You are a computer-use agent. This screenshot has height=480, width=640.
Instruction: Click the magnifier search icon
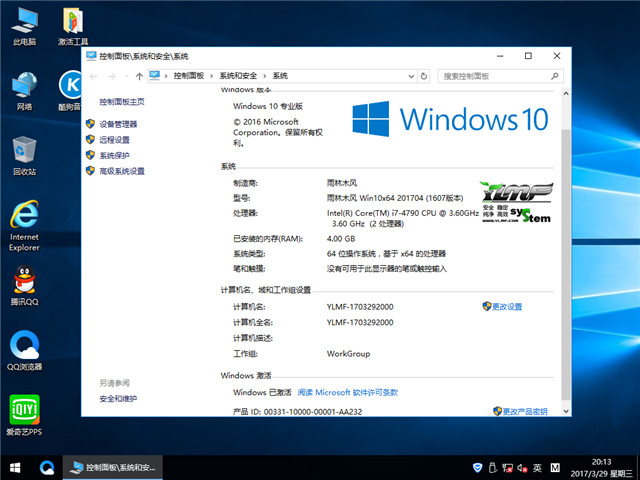(555, 76)
